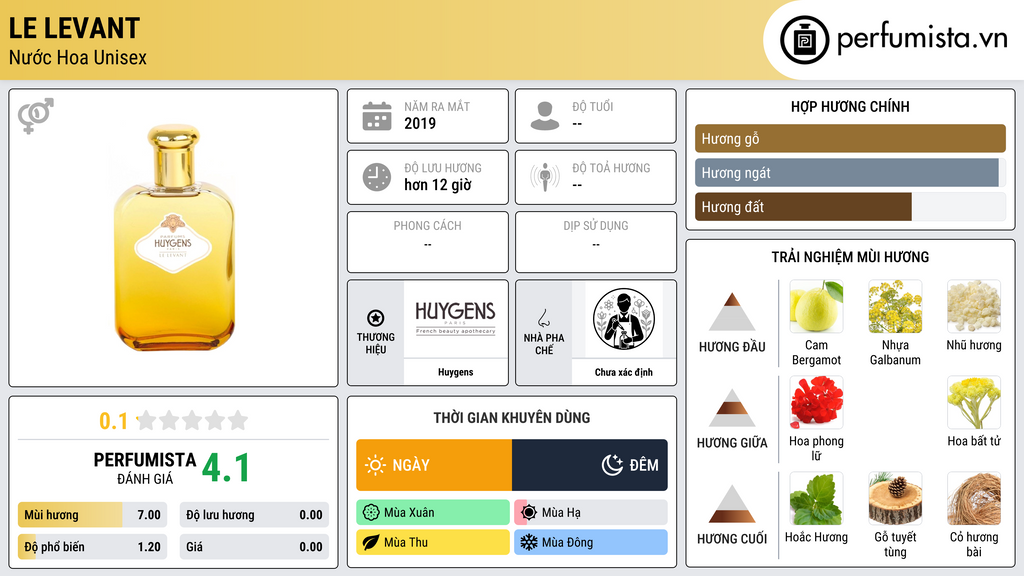
Task: Click the Hương đất accord bar
Action: click(850, 207)
